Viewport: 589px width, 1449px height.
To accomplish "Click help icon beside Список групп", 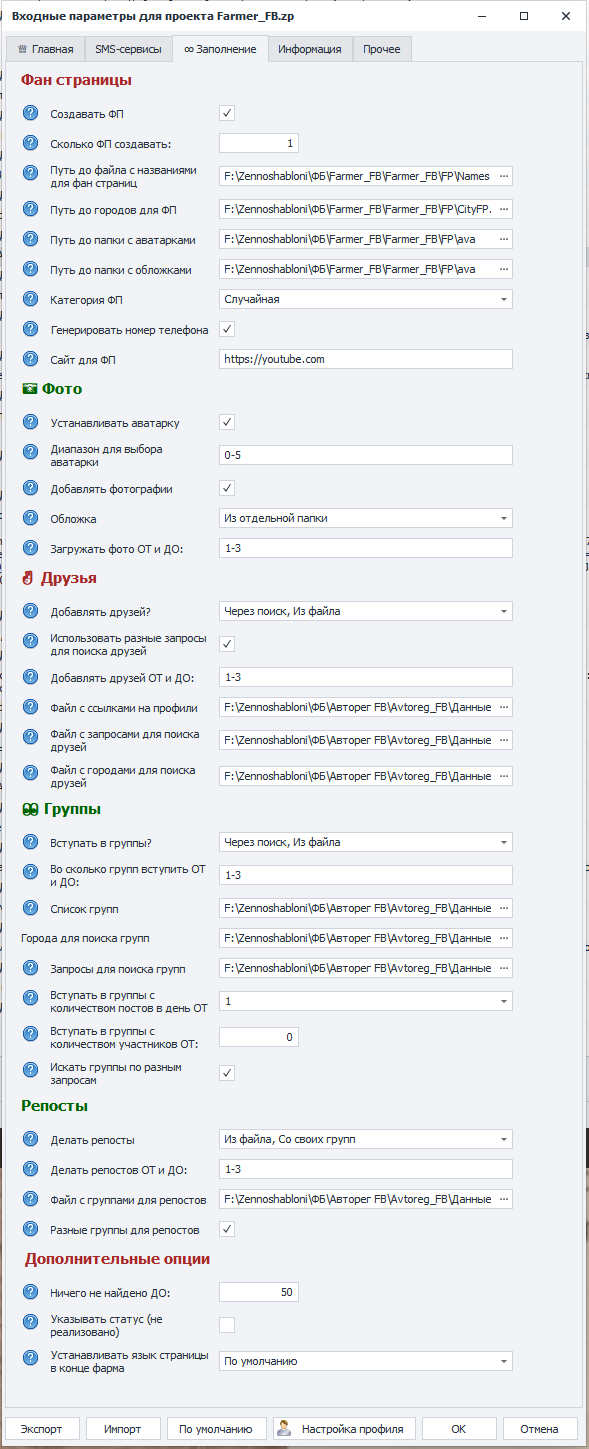I will 31,909.
